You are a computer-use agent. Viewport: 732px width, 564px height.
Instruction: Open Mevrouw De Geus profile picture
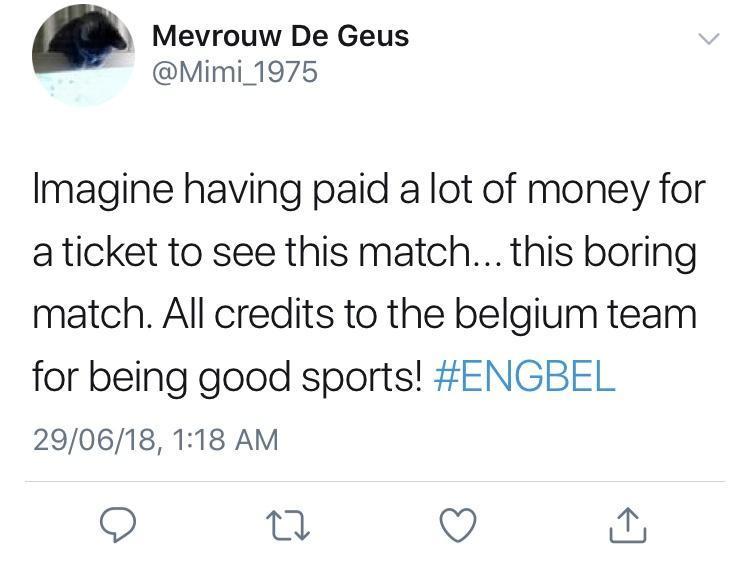coord(83,55)
